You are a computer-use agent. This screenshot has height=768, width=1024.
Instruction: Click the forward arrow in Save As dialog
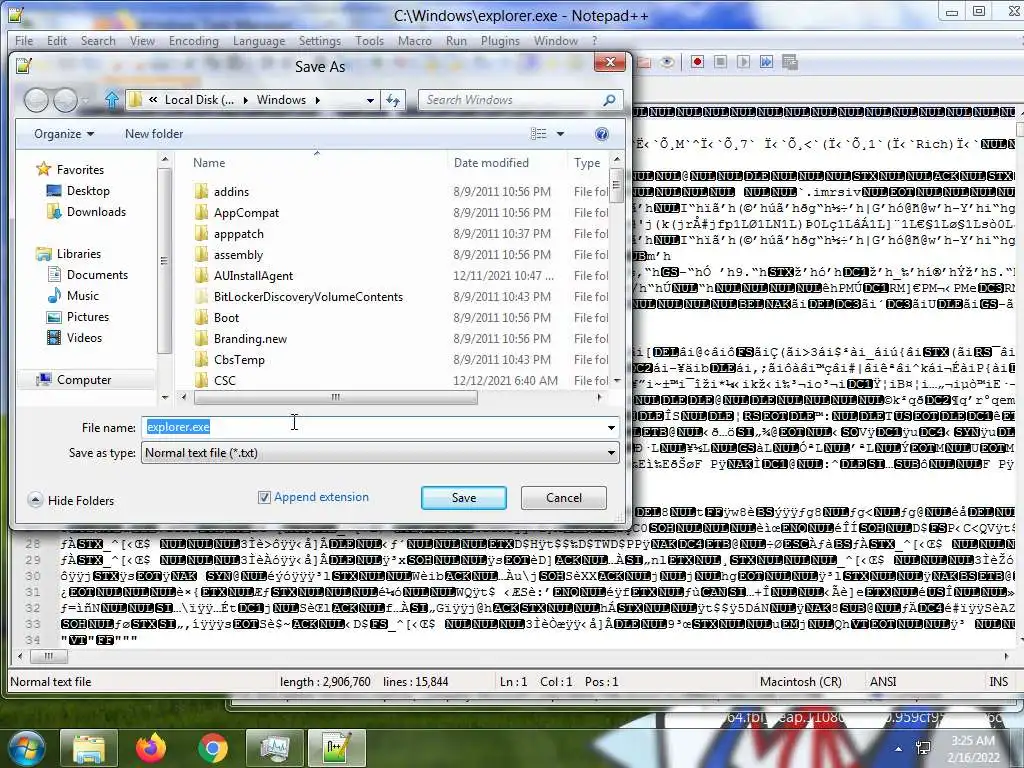(65, 100)
